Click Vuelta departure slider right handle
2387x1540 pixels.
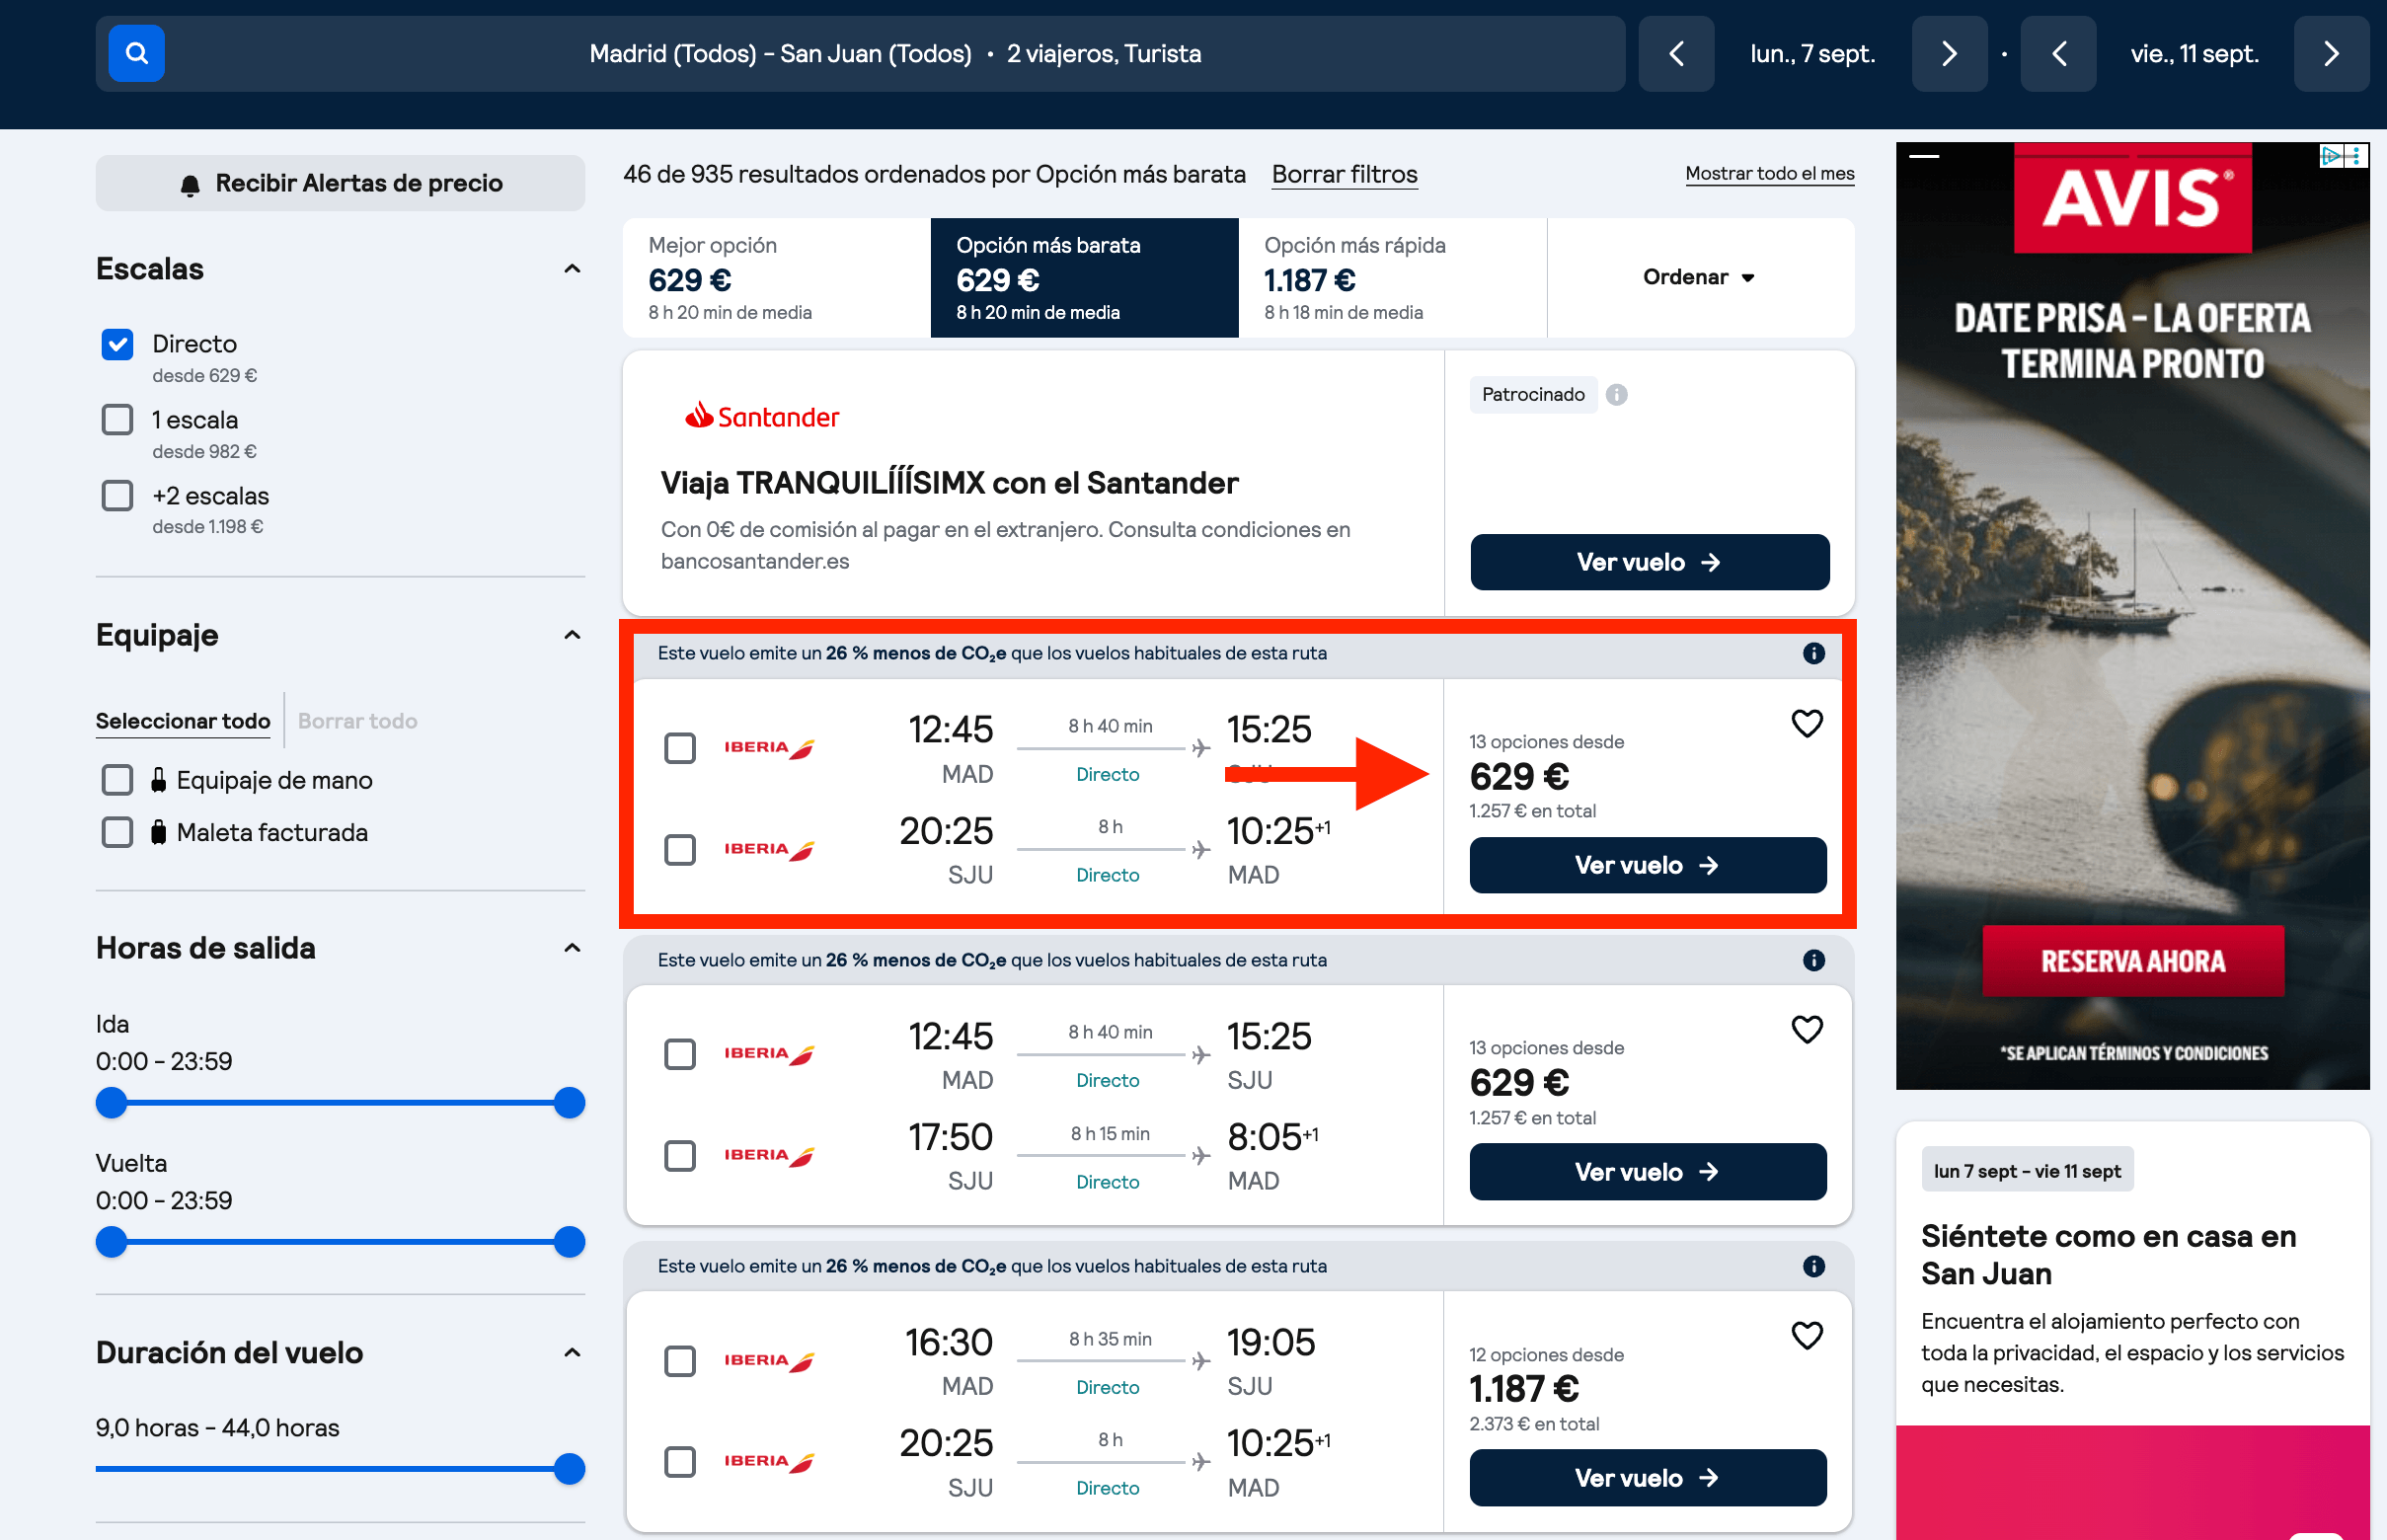pos(569,1242)
